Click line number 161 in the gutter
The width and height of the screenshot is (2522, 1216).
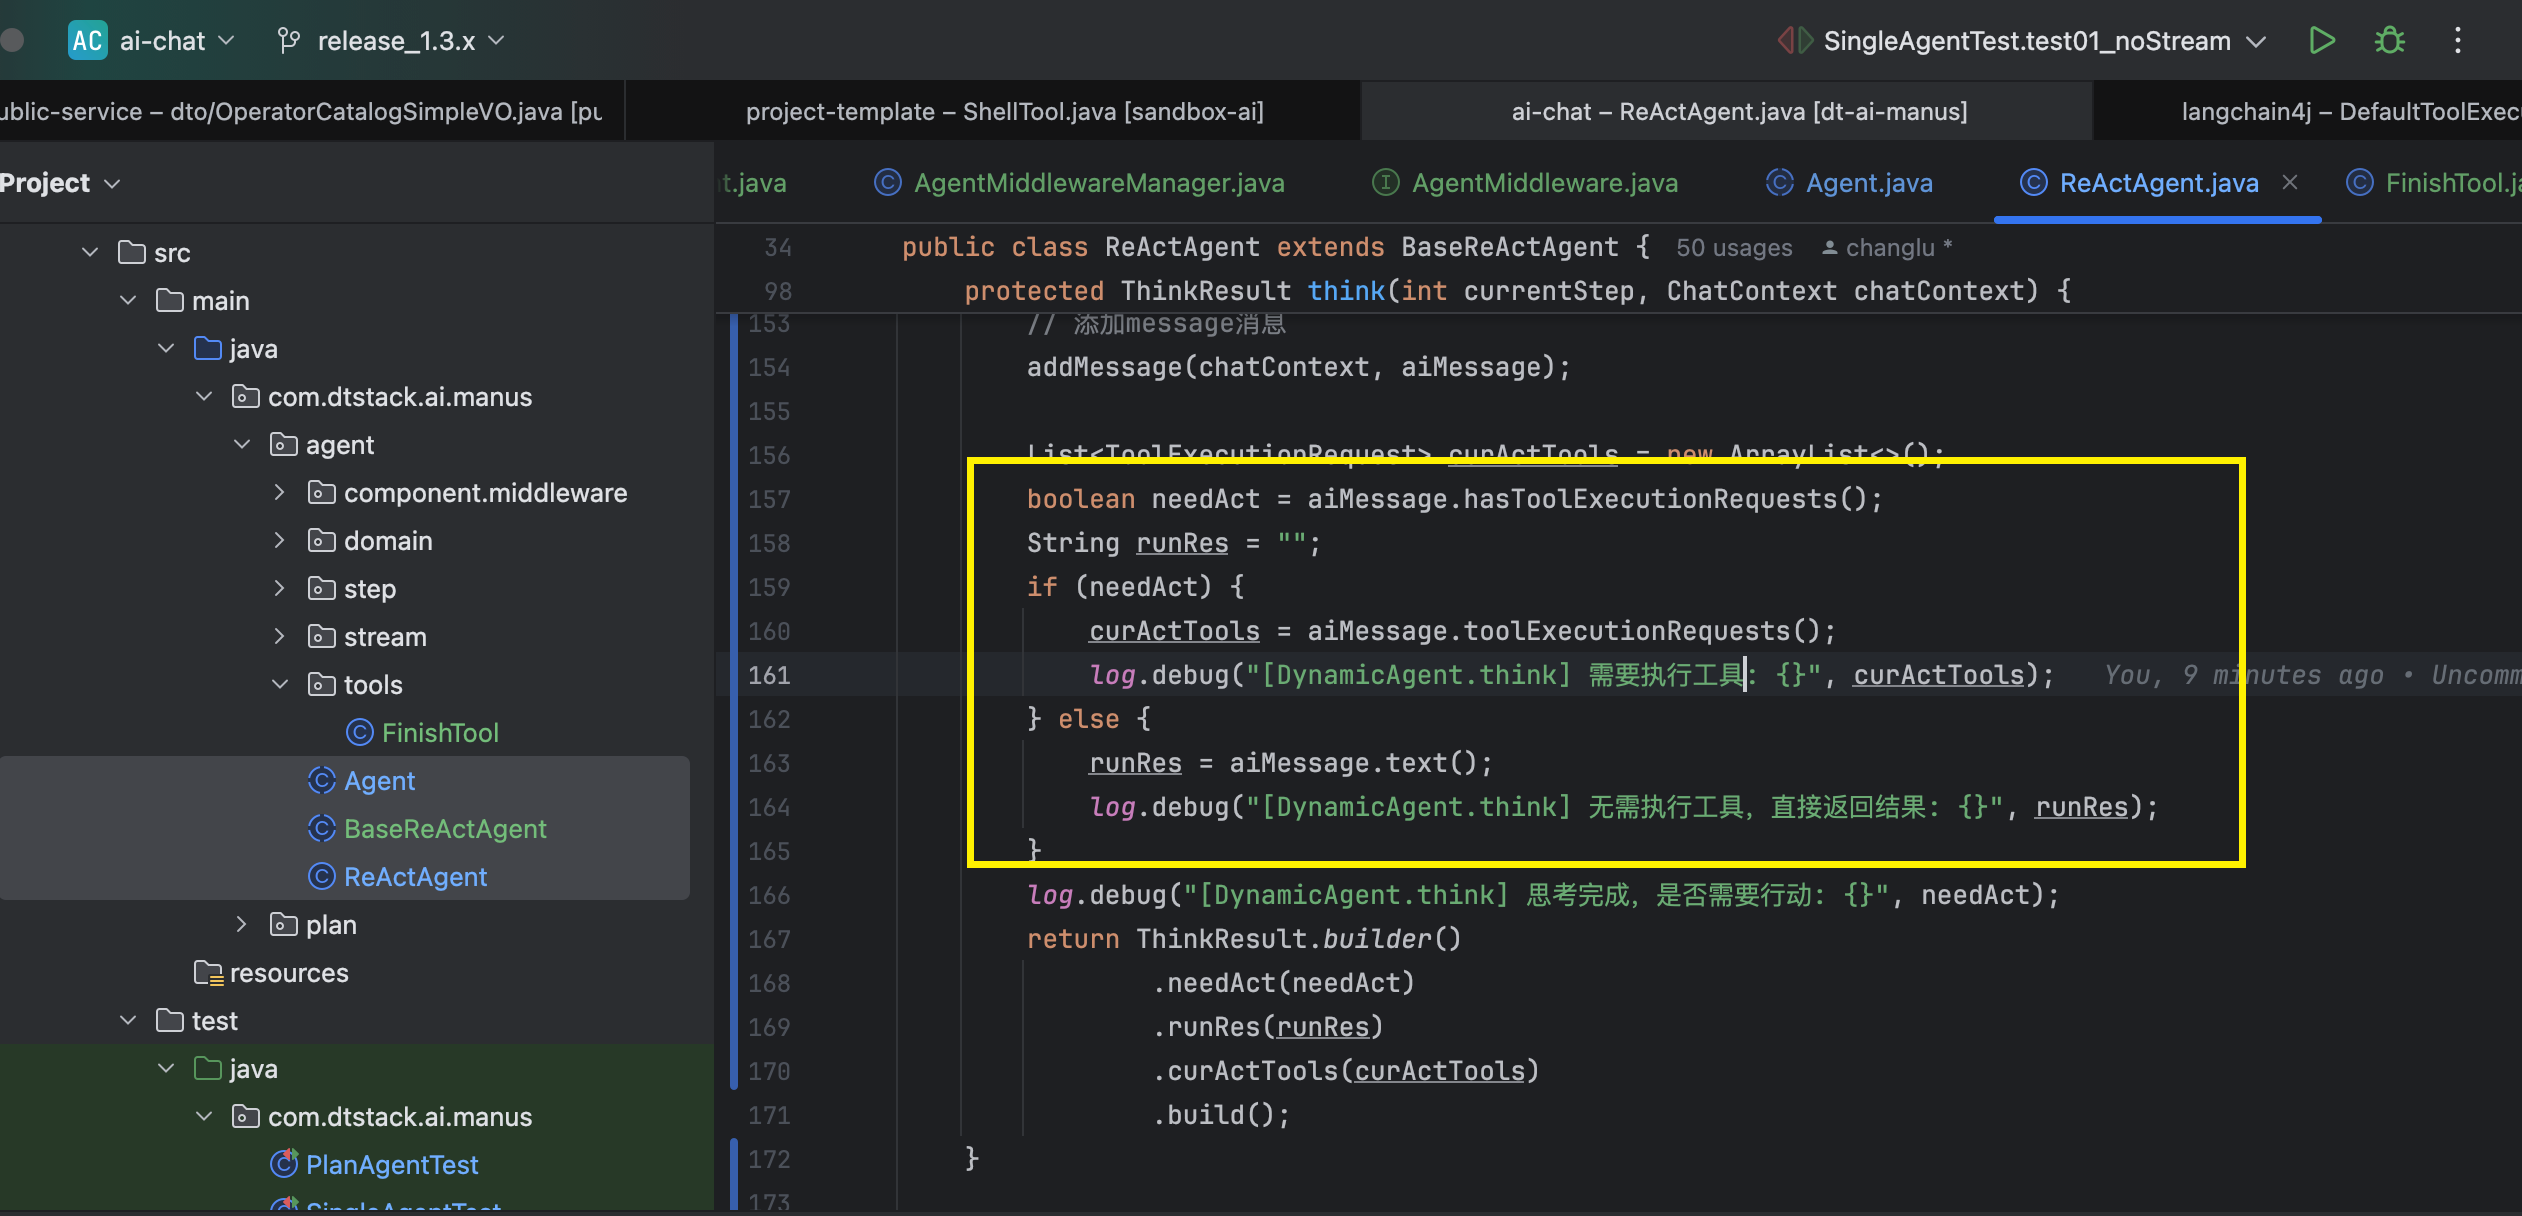769,675
